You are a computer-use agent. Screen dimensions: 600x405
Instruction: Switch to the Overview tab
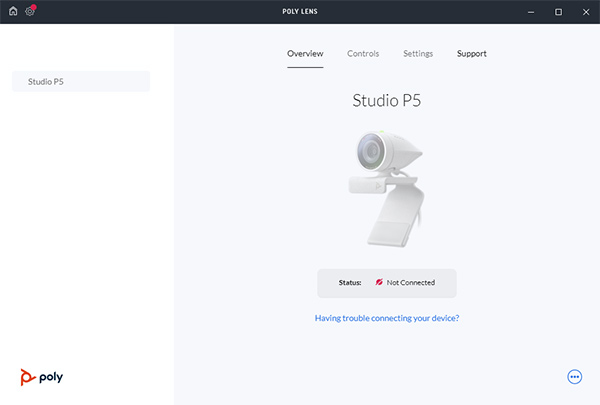tap(305, 54)
